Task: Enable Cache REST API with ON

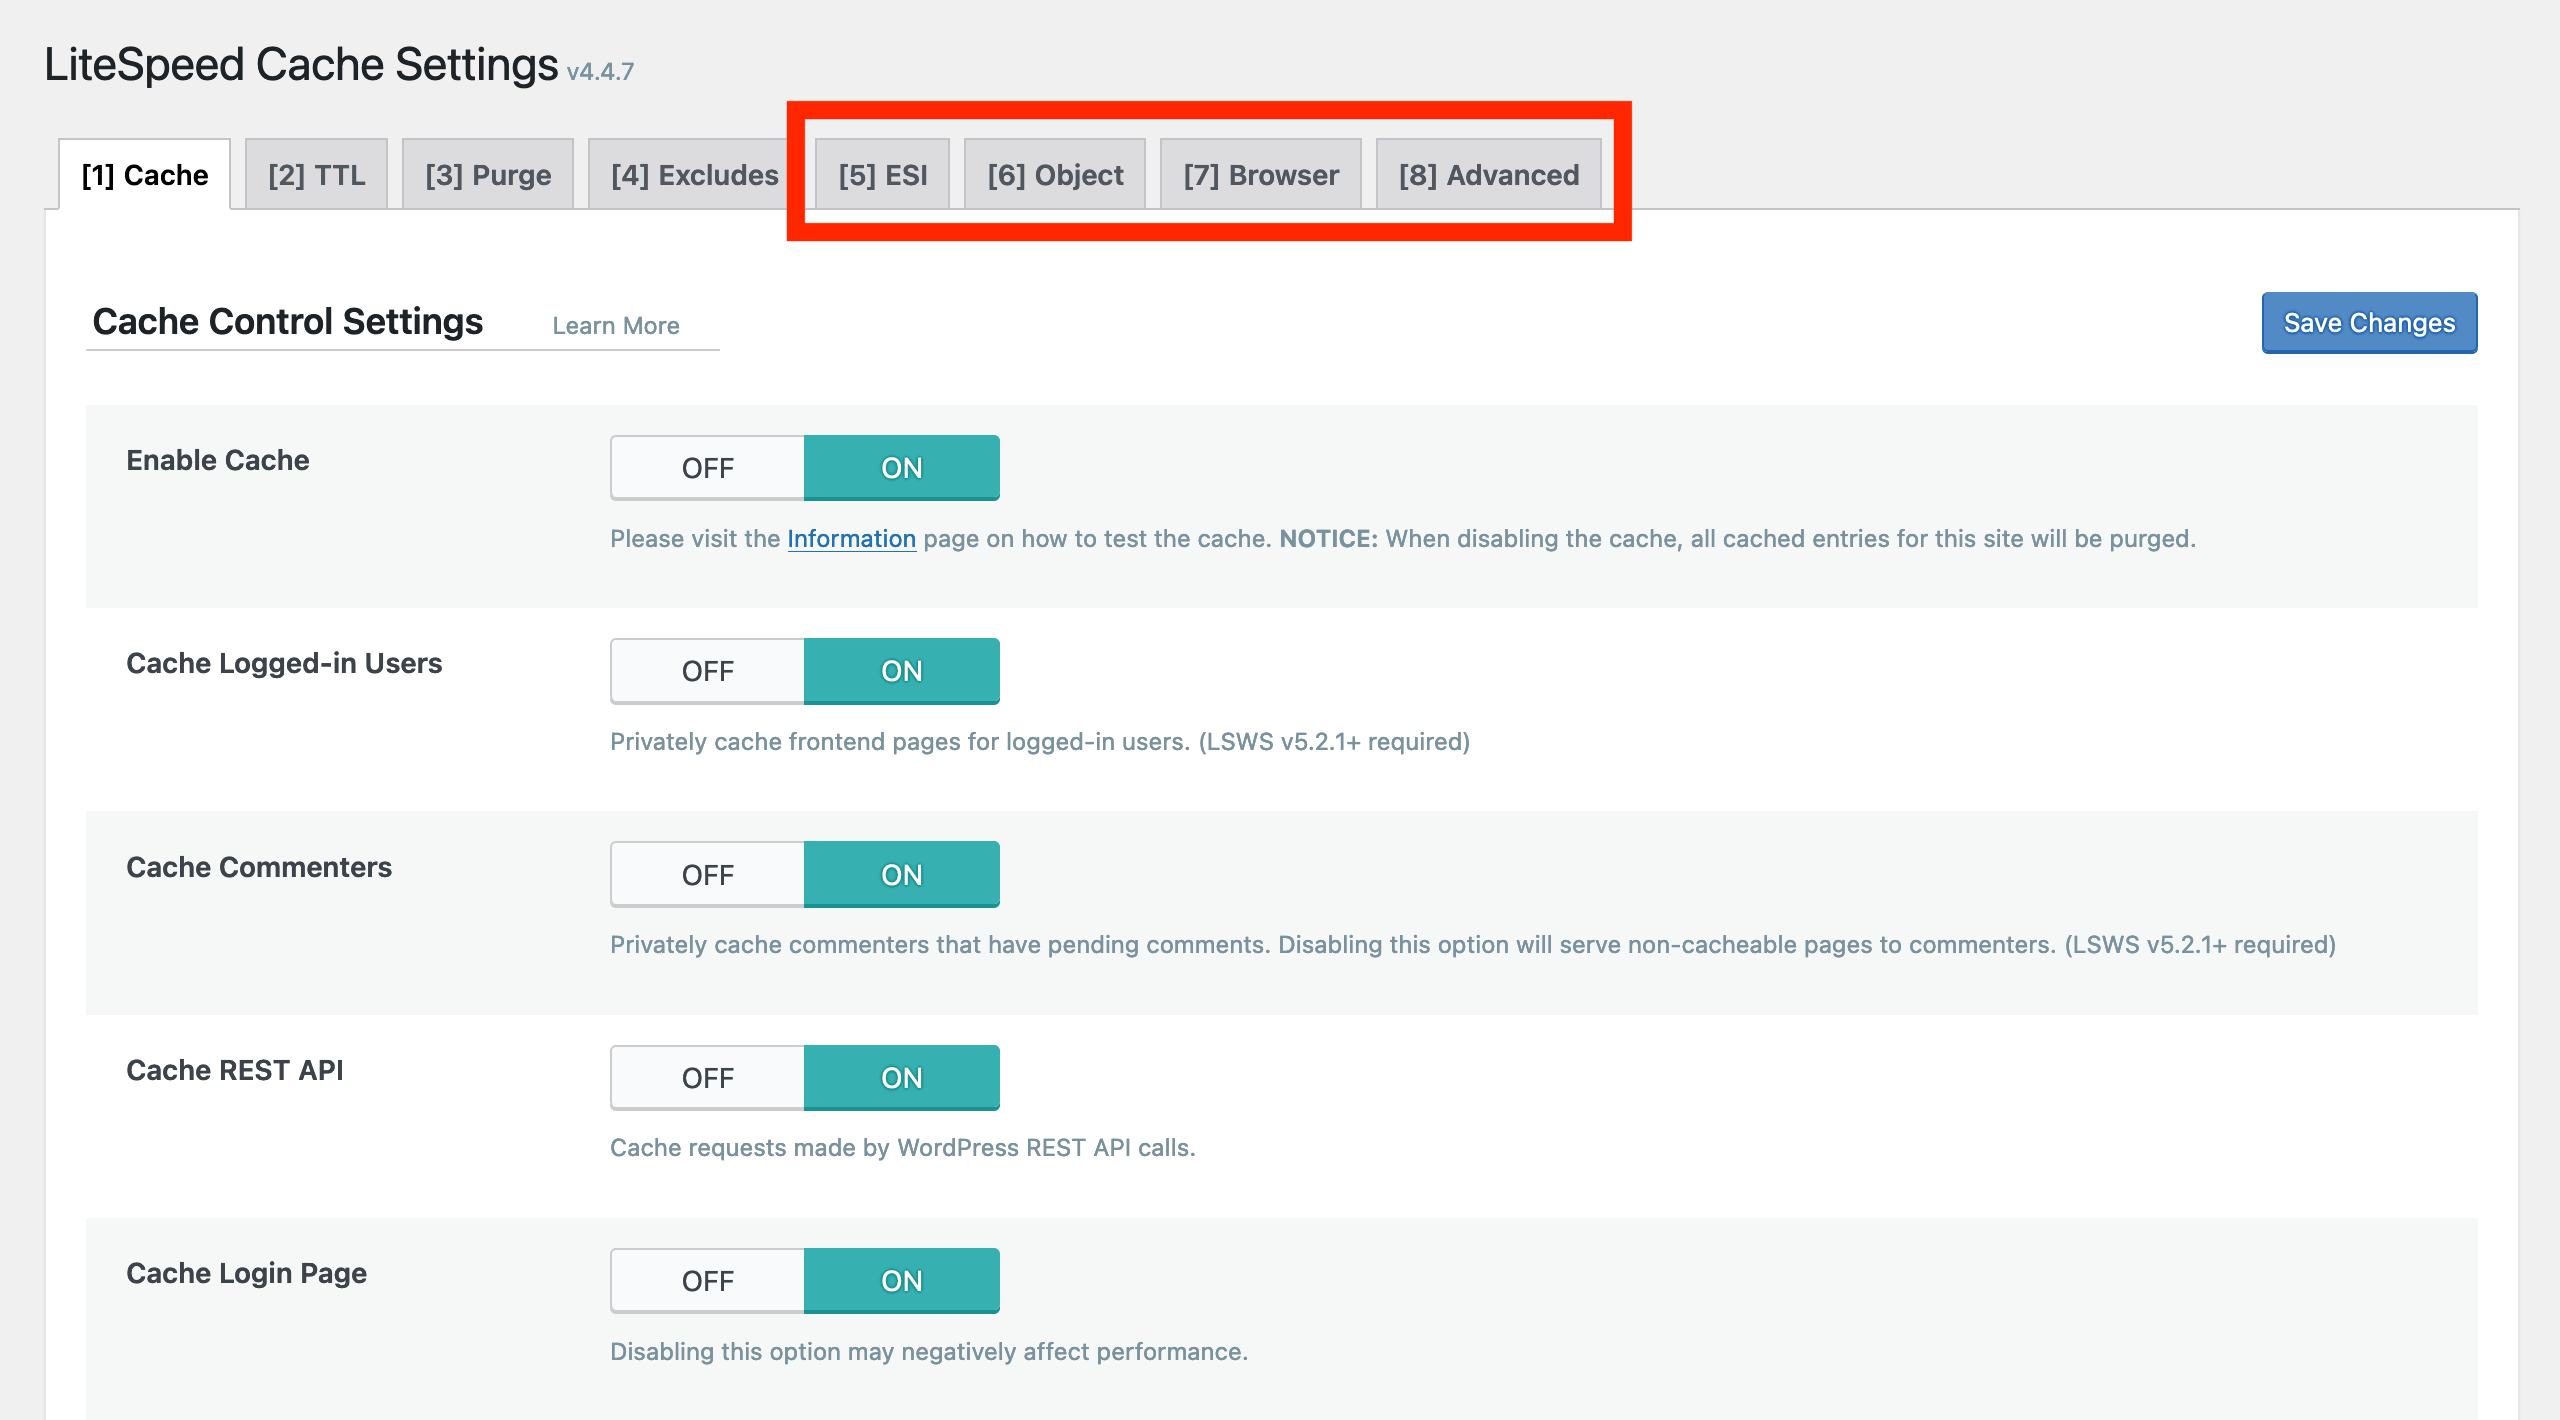Action: pos(902,1078)
